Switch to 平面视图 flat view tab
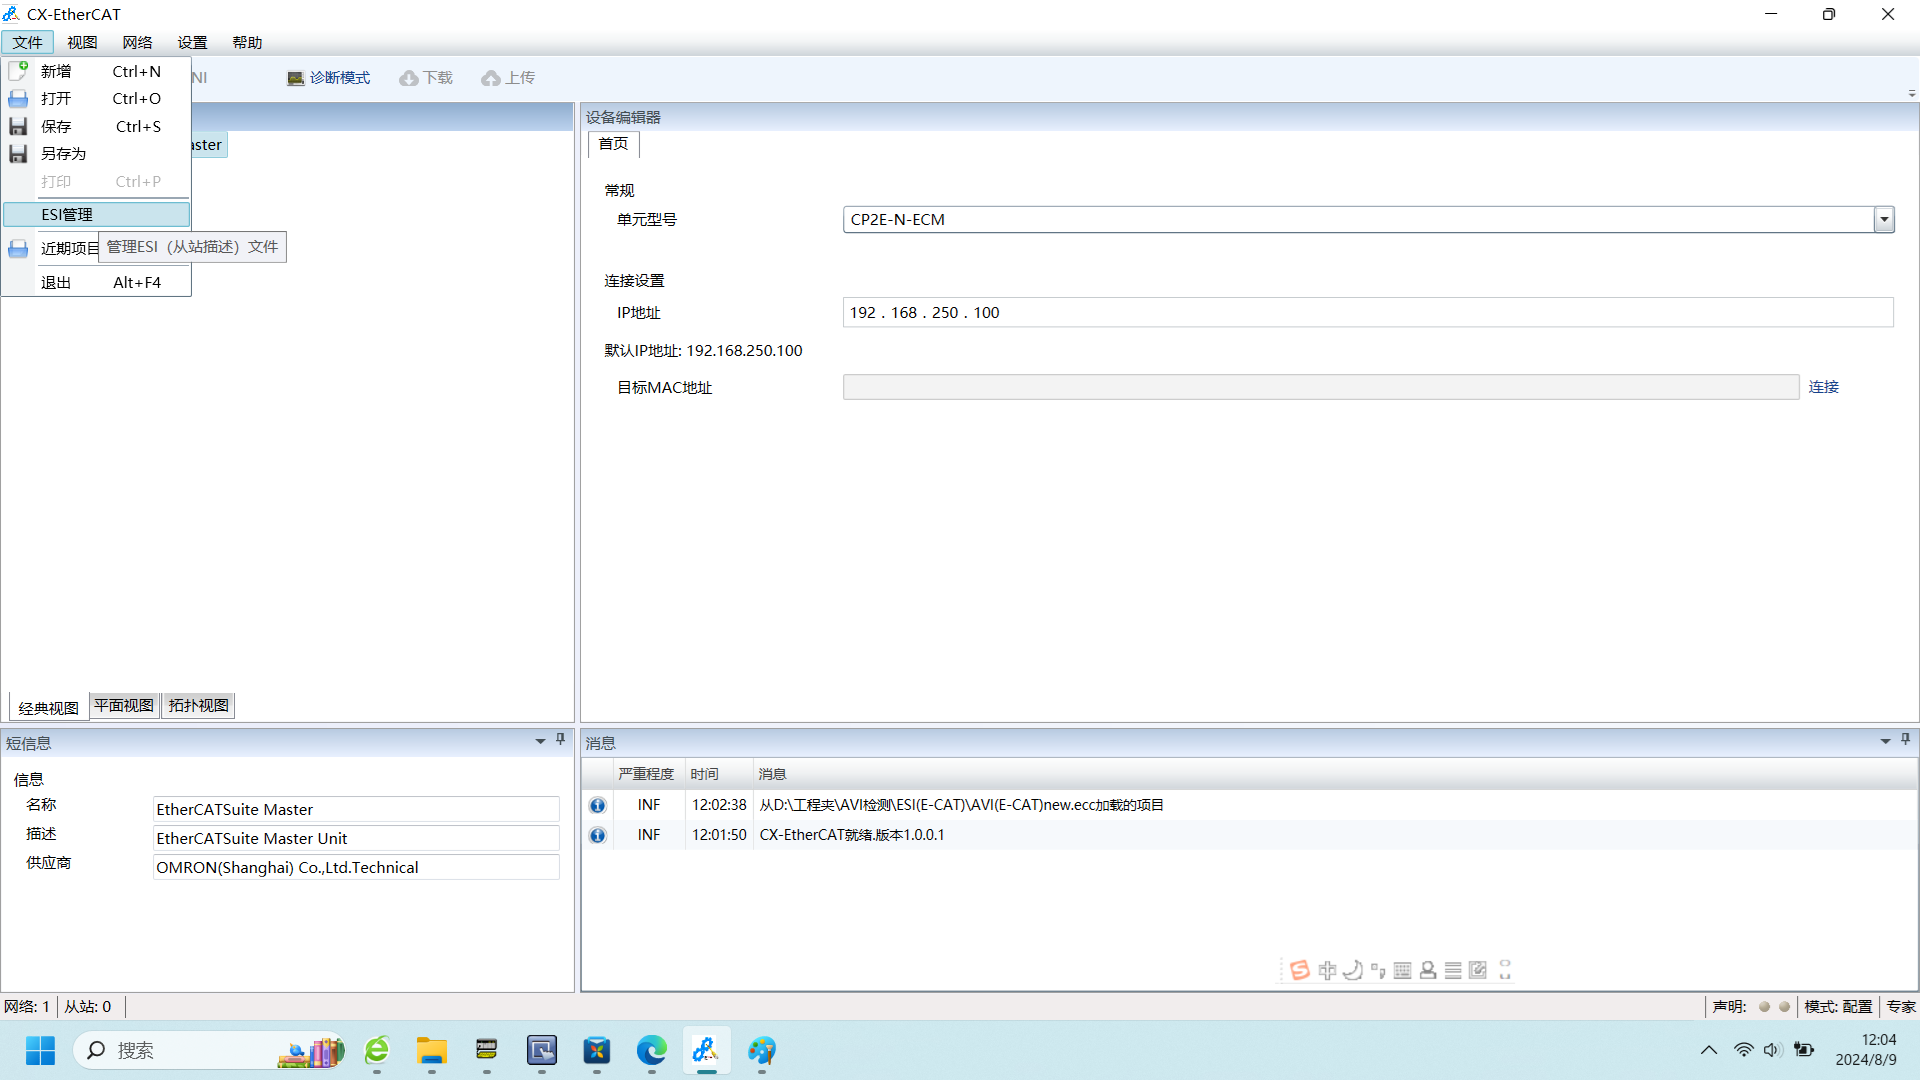Image resolution: width=1920 pixels, height=1080 pixels. 124,705
